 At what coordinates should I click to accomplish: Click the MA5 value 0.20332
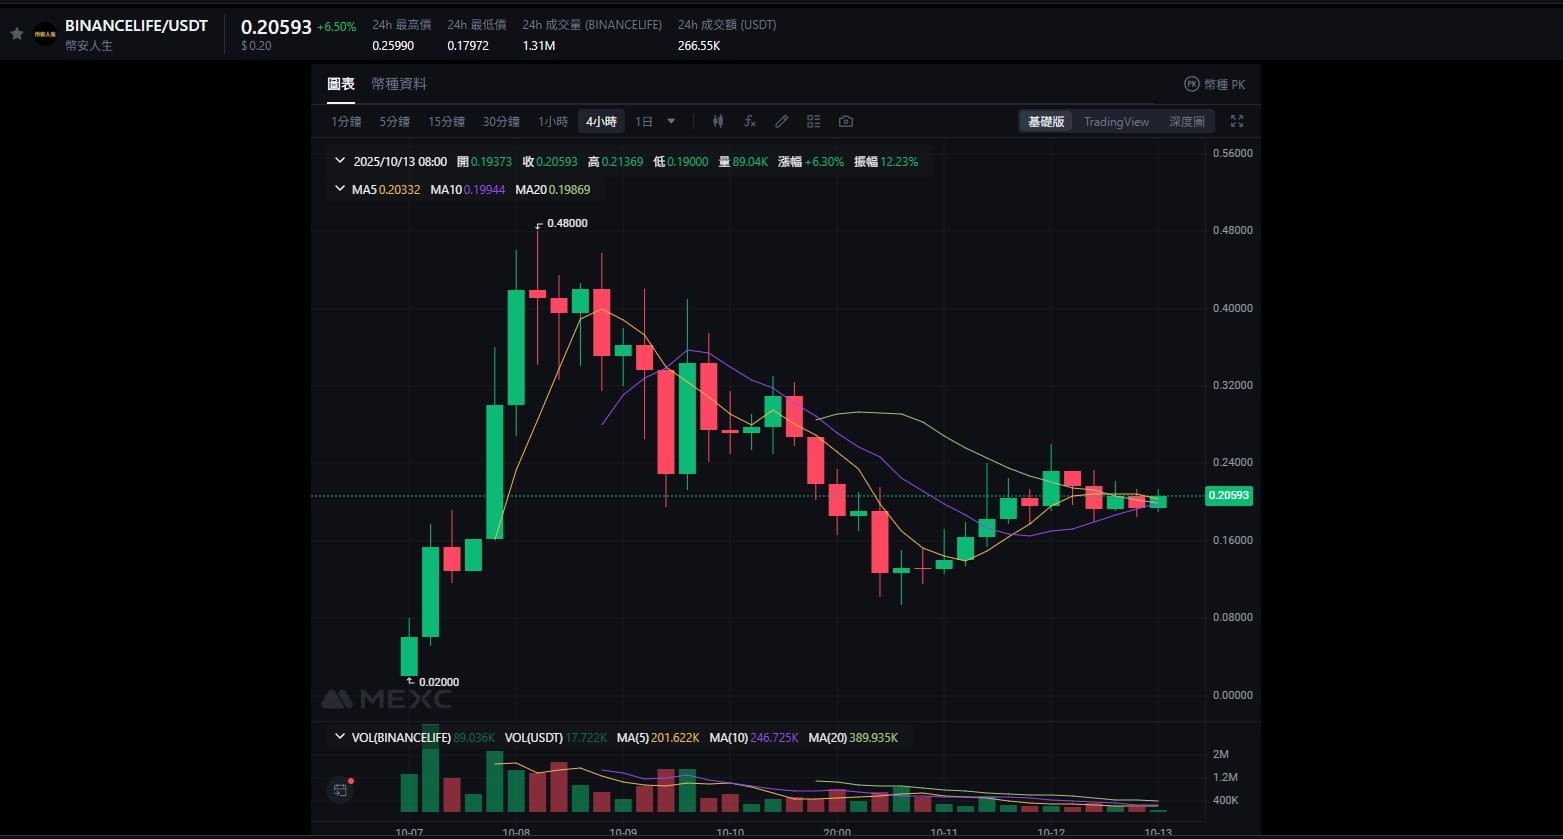[x=399, y=189]
